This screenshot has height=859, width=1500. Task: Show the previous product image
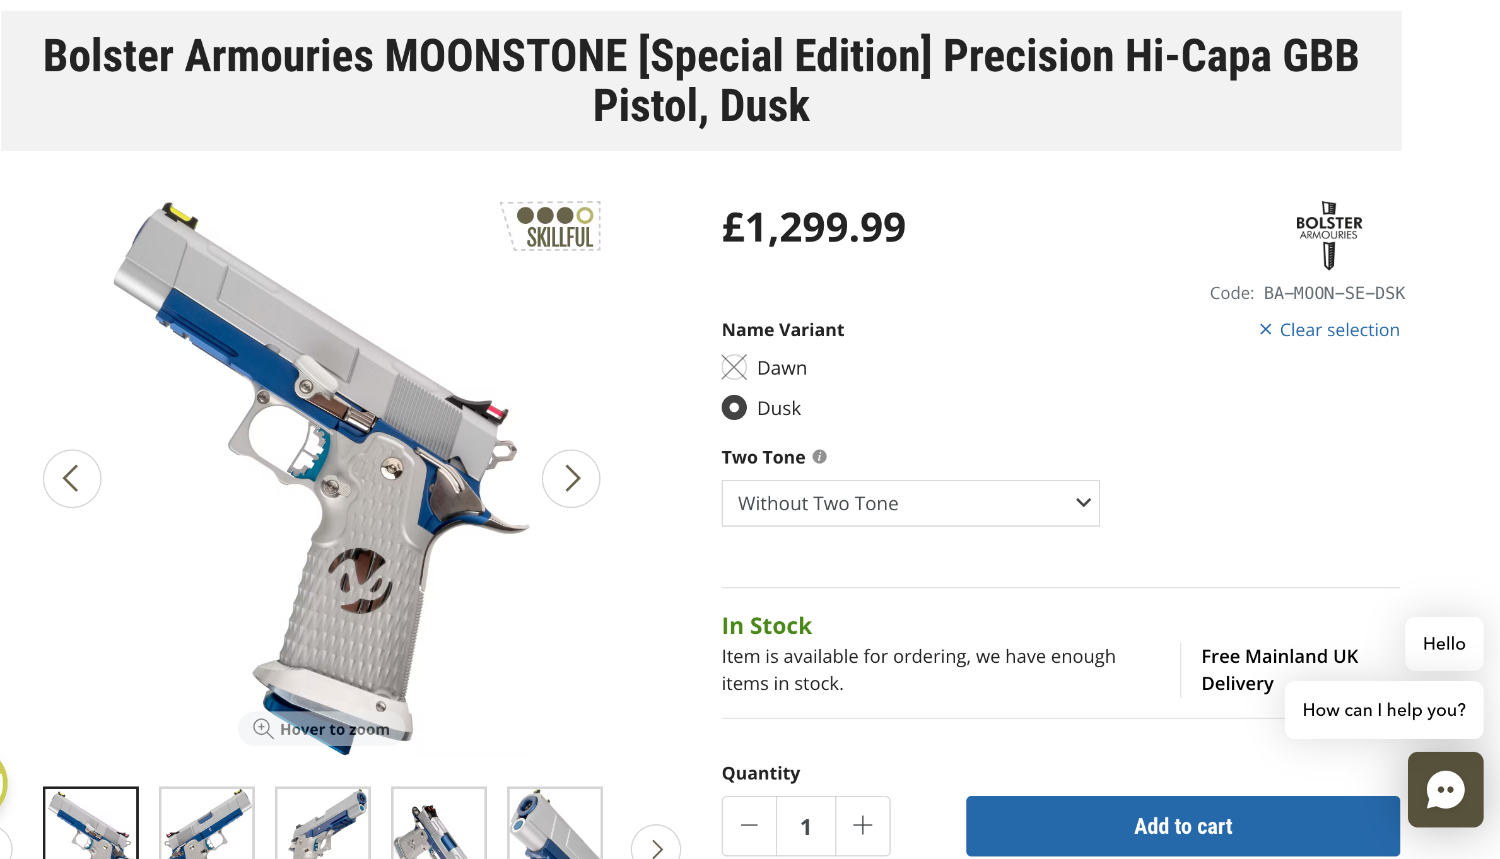point(72,479)
